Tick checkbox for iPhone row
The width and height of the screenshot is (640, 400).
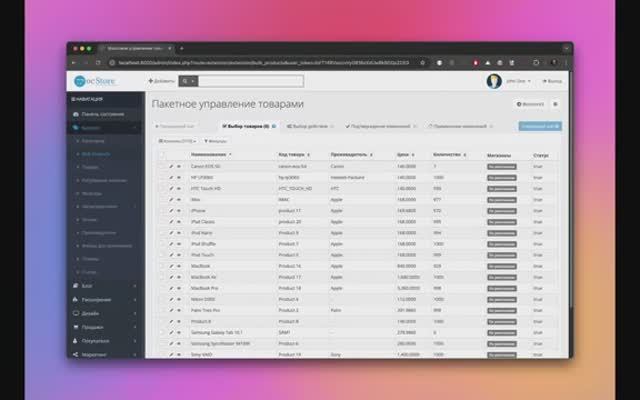(x=162, y=211)
